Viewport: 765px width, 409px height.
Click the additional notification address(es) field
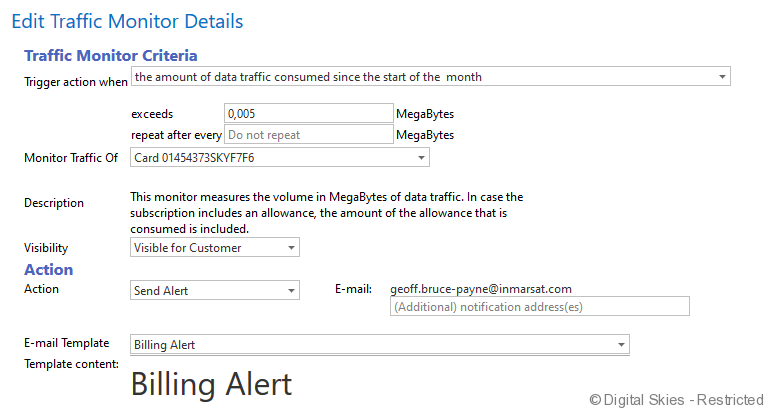(539, 306)
